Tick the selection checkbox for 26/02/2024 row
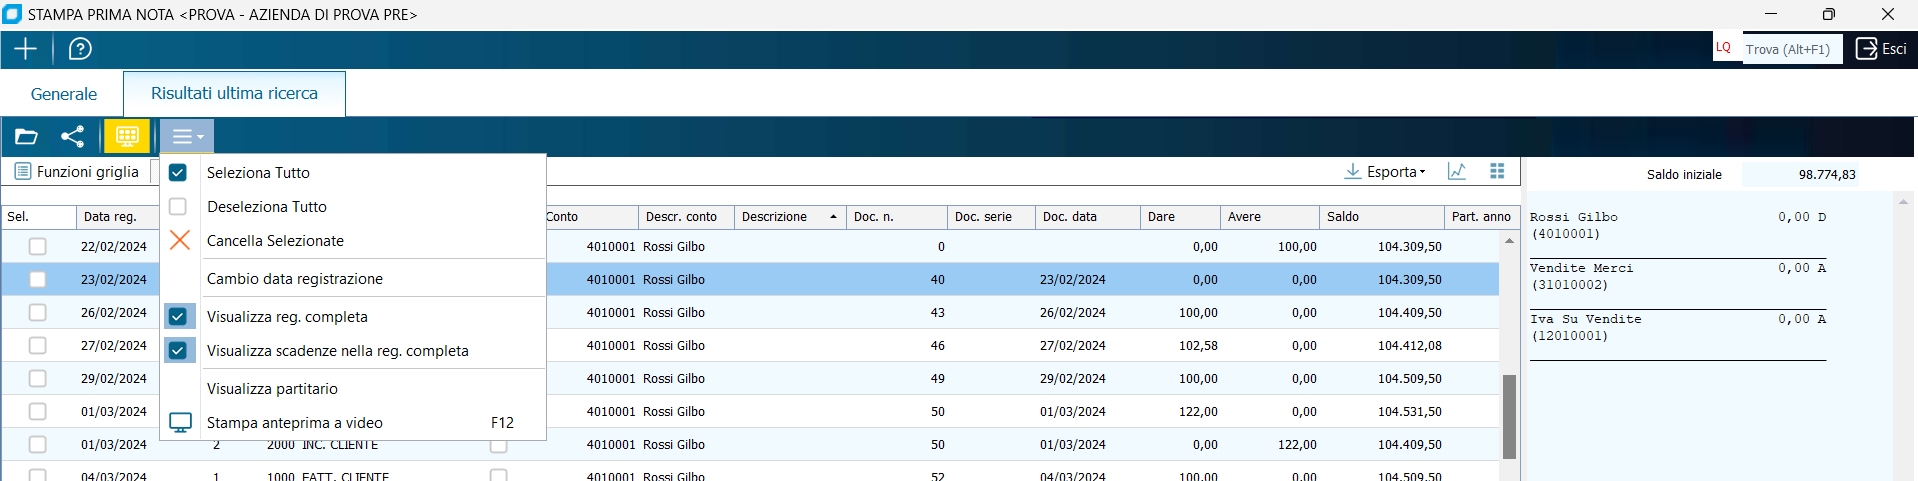1918x481 pixels. point(37,312)
